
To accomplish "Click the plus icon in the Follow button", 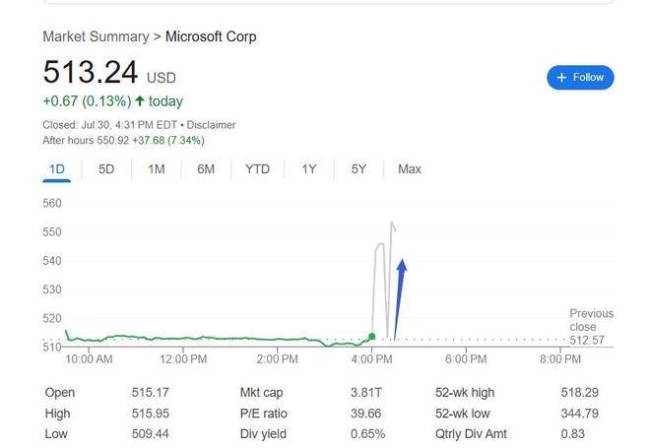I will 561,77.
